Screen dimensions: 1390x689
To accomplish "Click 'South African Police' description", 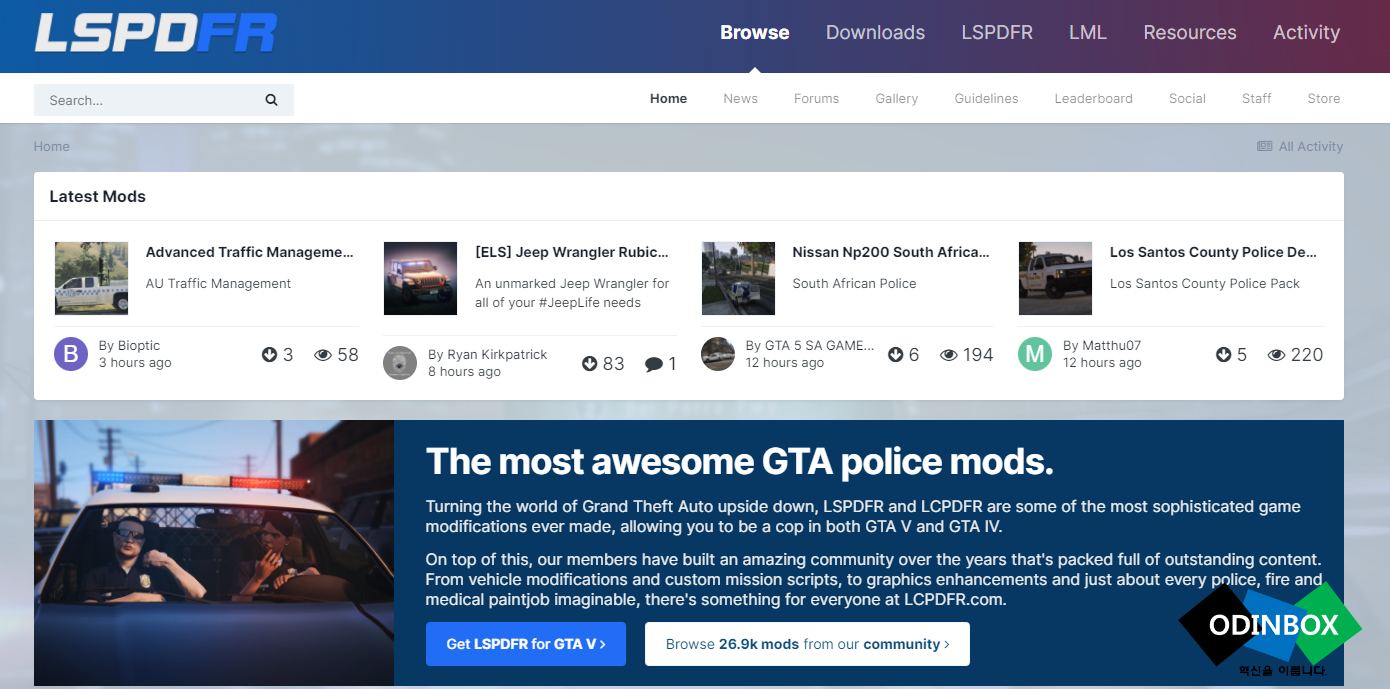I will point(855,284).
